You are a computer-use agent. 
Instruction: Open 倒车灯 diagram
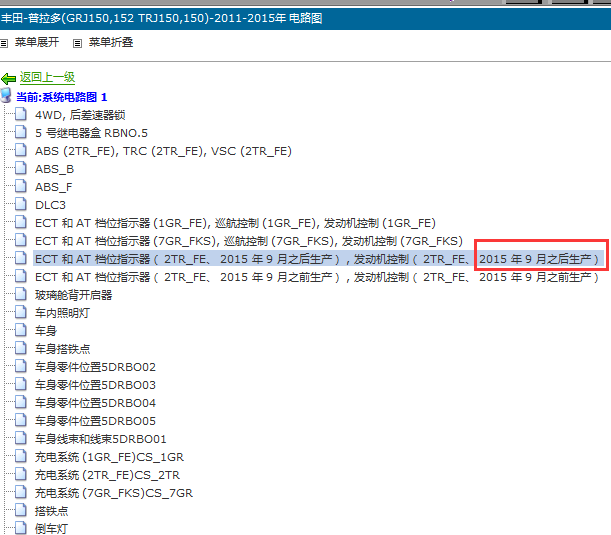51,529
